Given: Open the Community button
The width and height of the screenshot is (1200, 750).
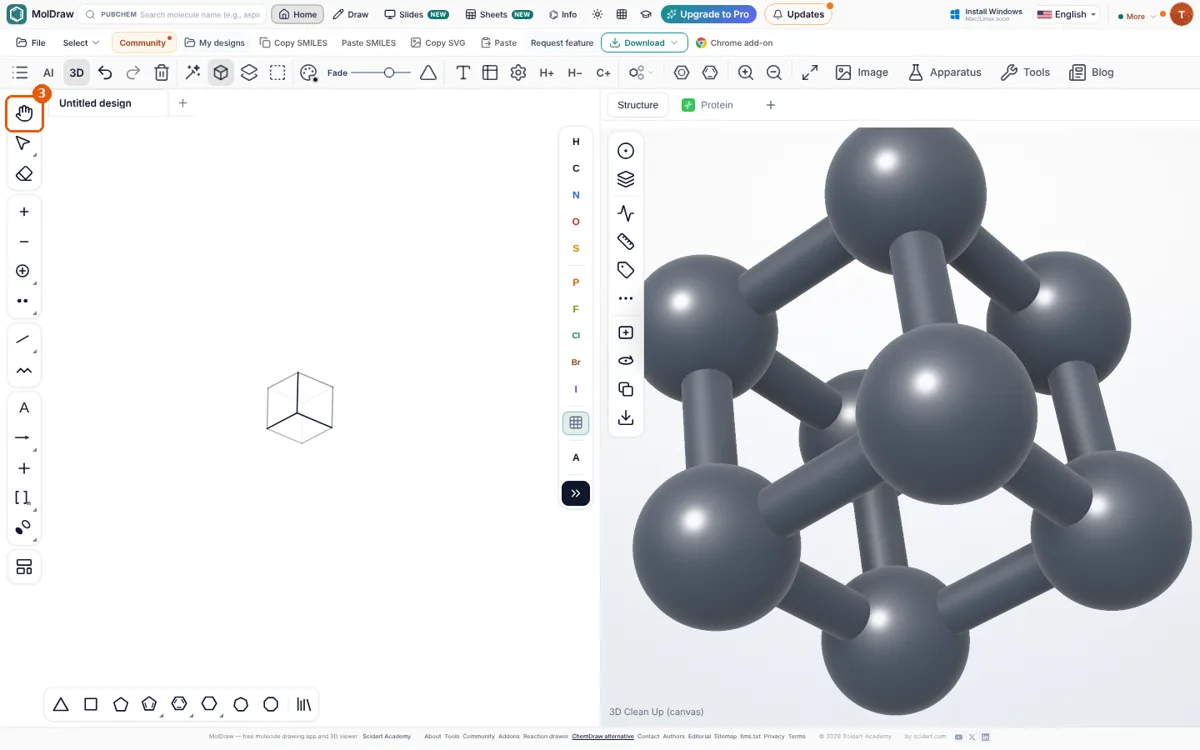Looking at the screenshot, I should tap(142, 43).
